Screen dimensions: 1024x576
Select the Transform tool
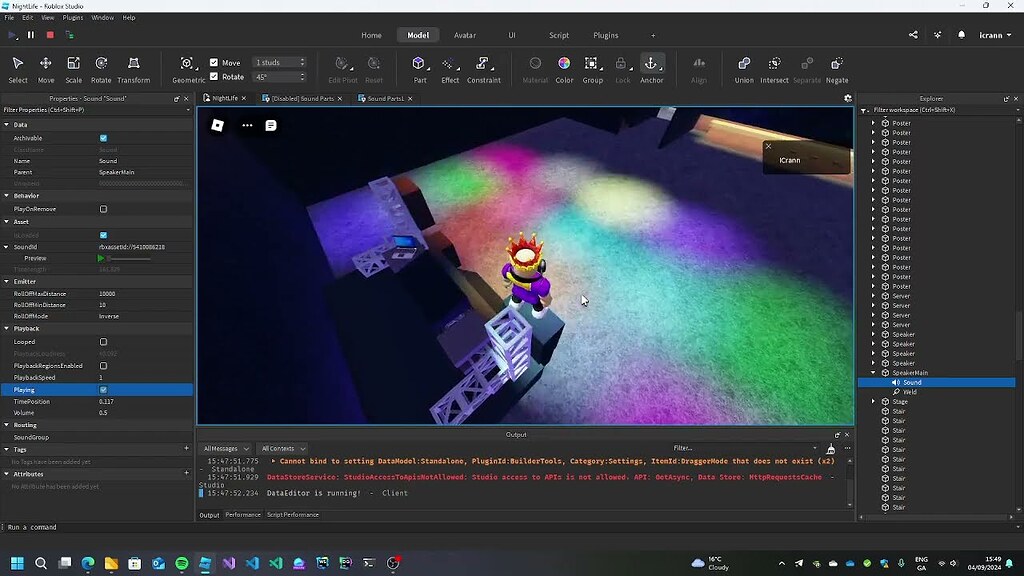tap(135, 65)
